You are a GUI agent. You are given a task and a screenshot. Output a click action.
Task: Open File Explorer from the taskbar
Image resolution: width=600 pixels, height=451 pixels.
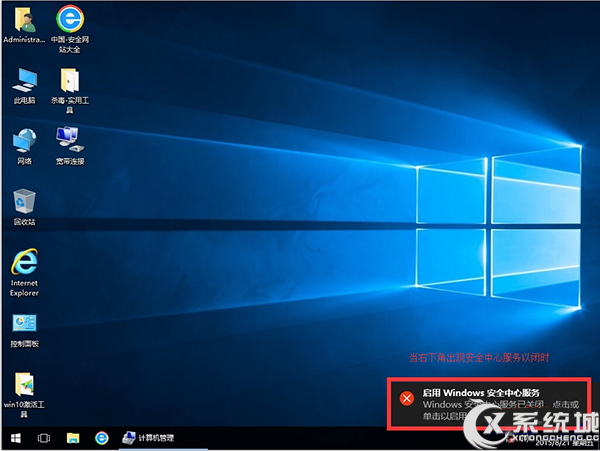click(73, 438)
